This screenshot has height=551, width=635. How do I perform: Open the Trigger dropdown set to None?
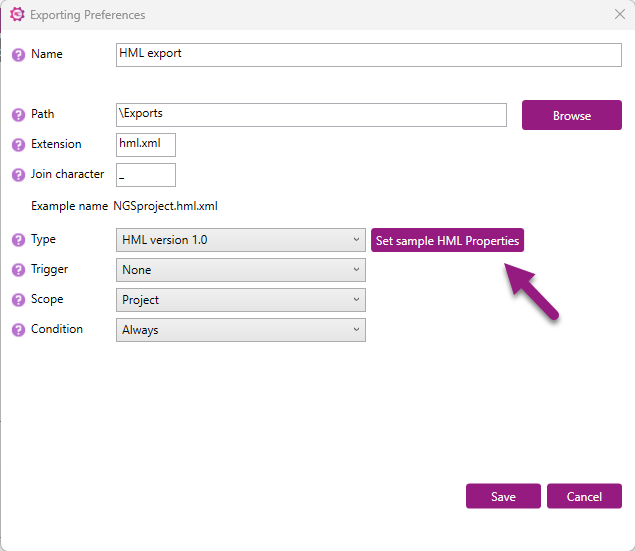pyautogui.click(x=241, y=270)
